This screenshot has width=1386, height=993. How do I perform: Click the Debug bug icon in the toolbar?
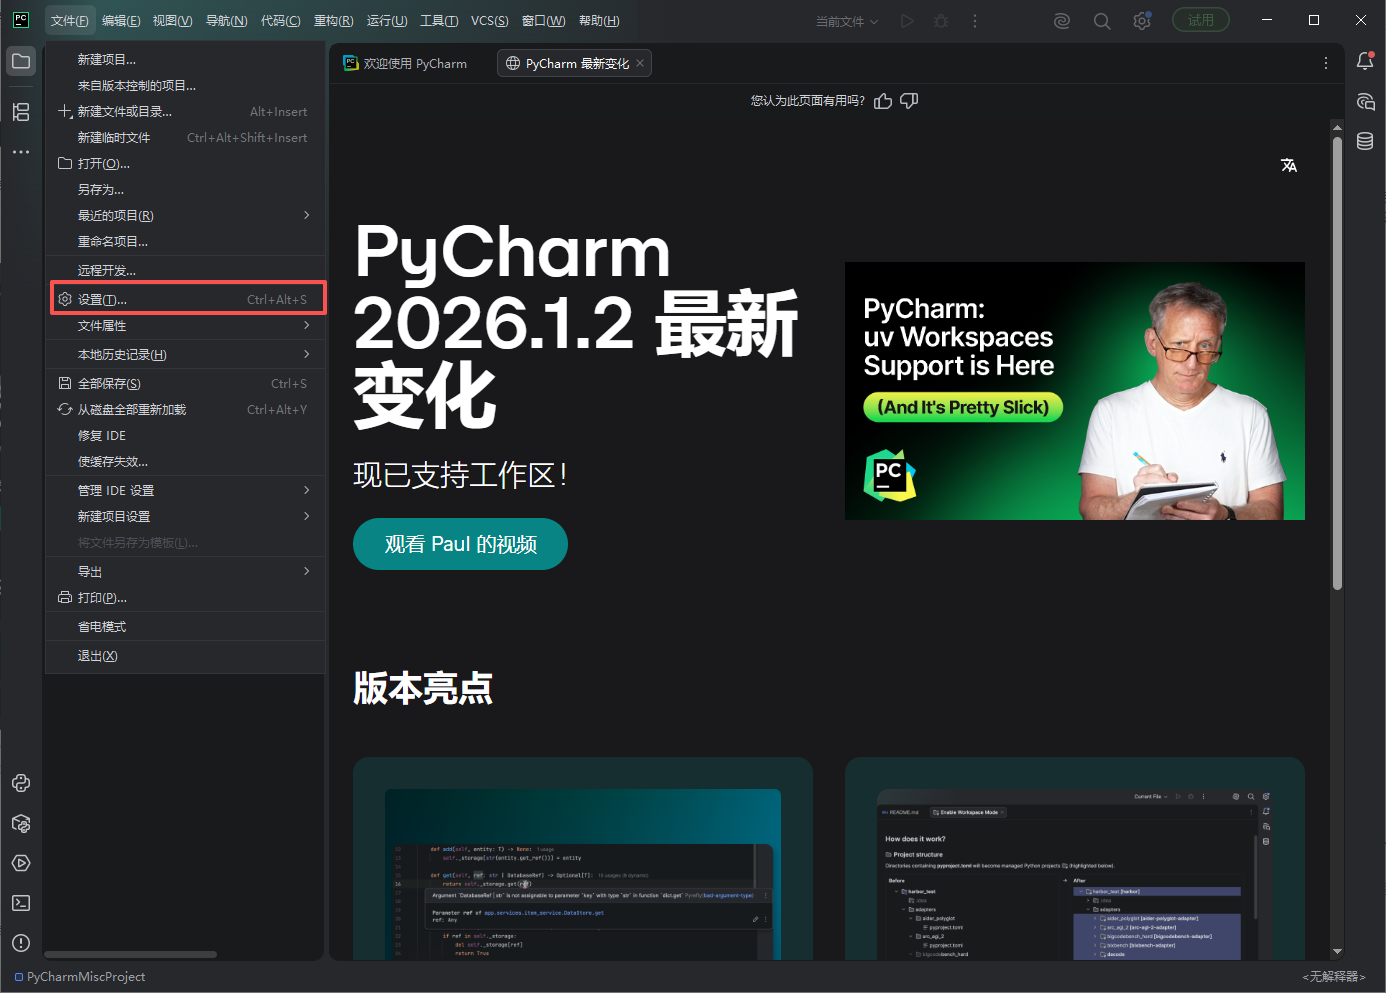pos(941,21)
